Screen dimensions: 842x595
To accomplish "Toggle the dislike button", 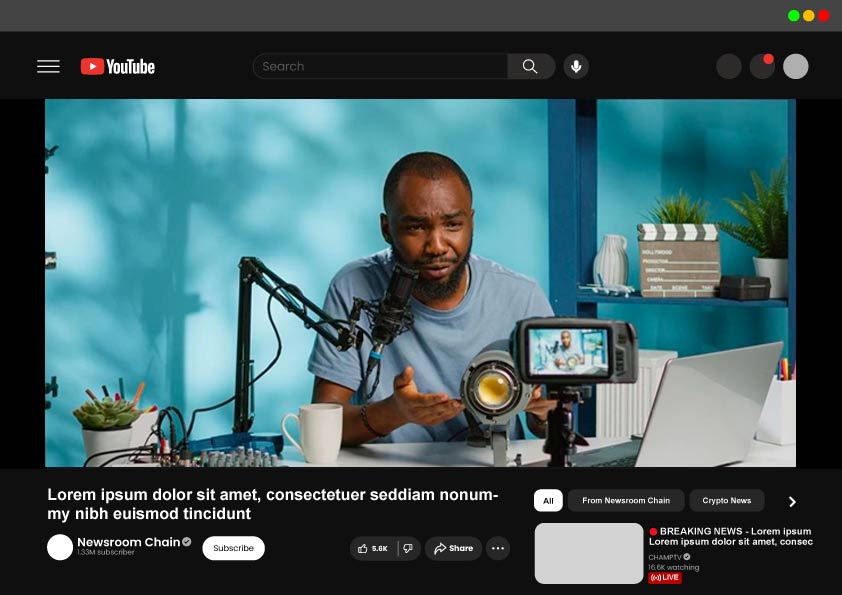I will (408, 548).
